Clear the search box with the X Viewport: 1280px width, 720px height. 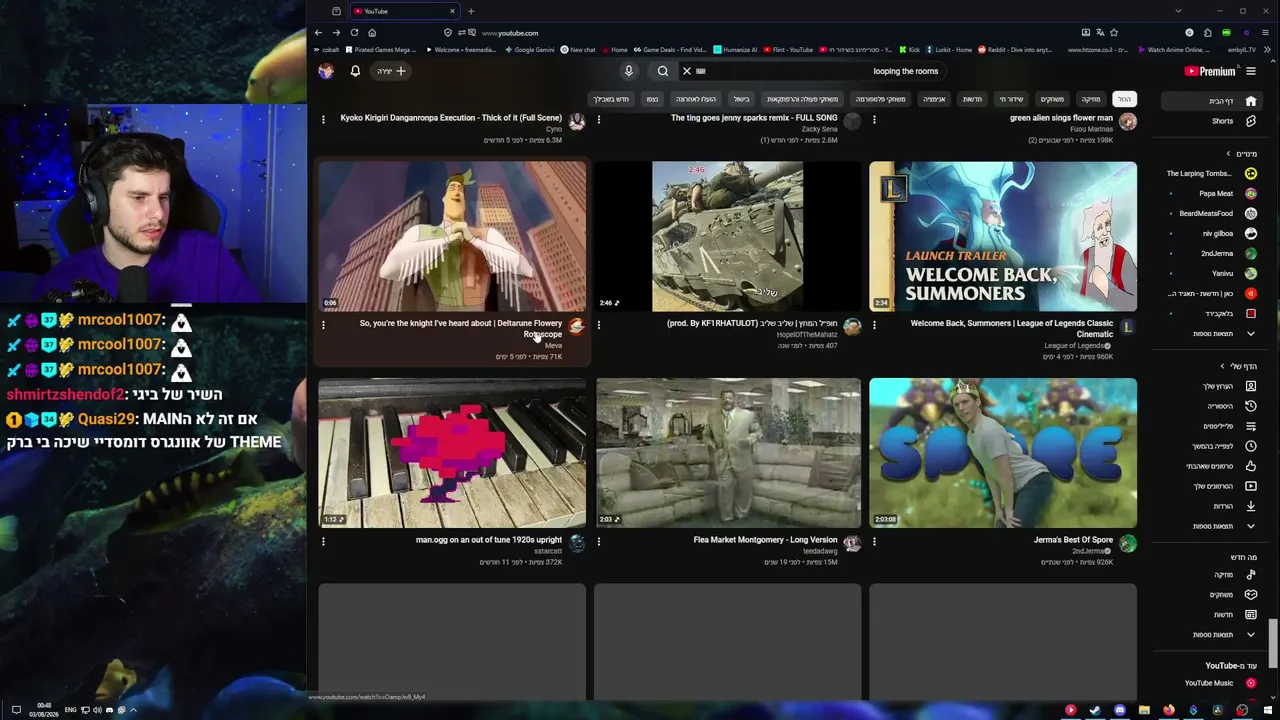click(x=687, y=71)
